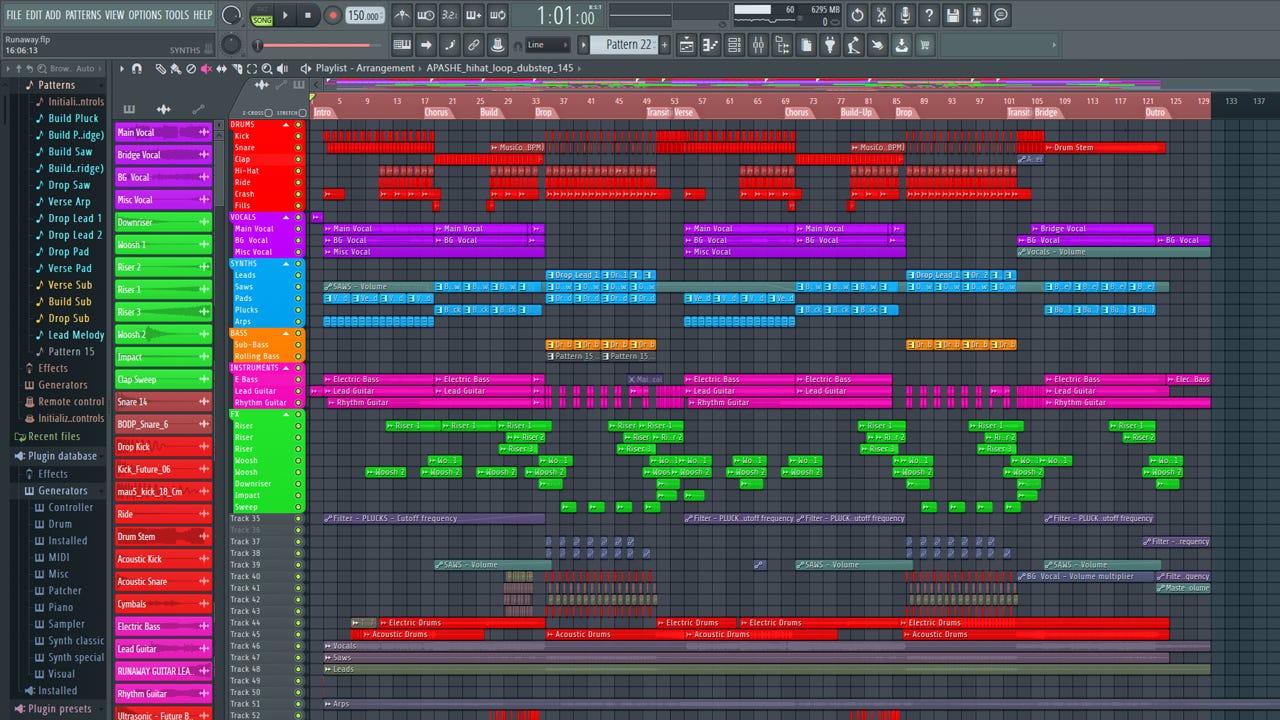The width and height of the screenshot is (1280, 720).
Task: Collapse the DRUMS track group
Action: 285,125
